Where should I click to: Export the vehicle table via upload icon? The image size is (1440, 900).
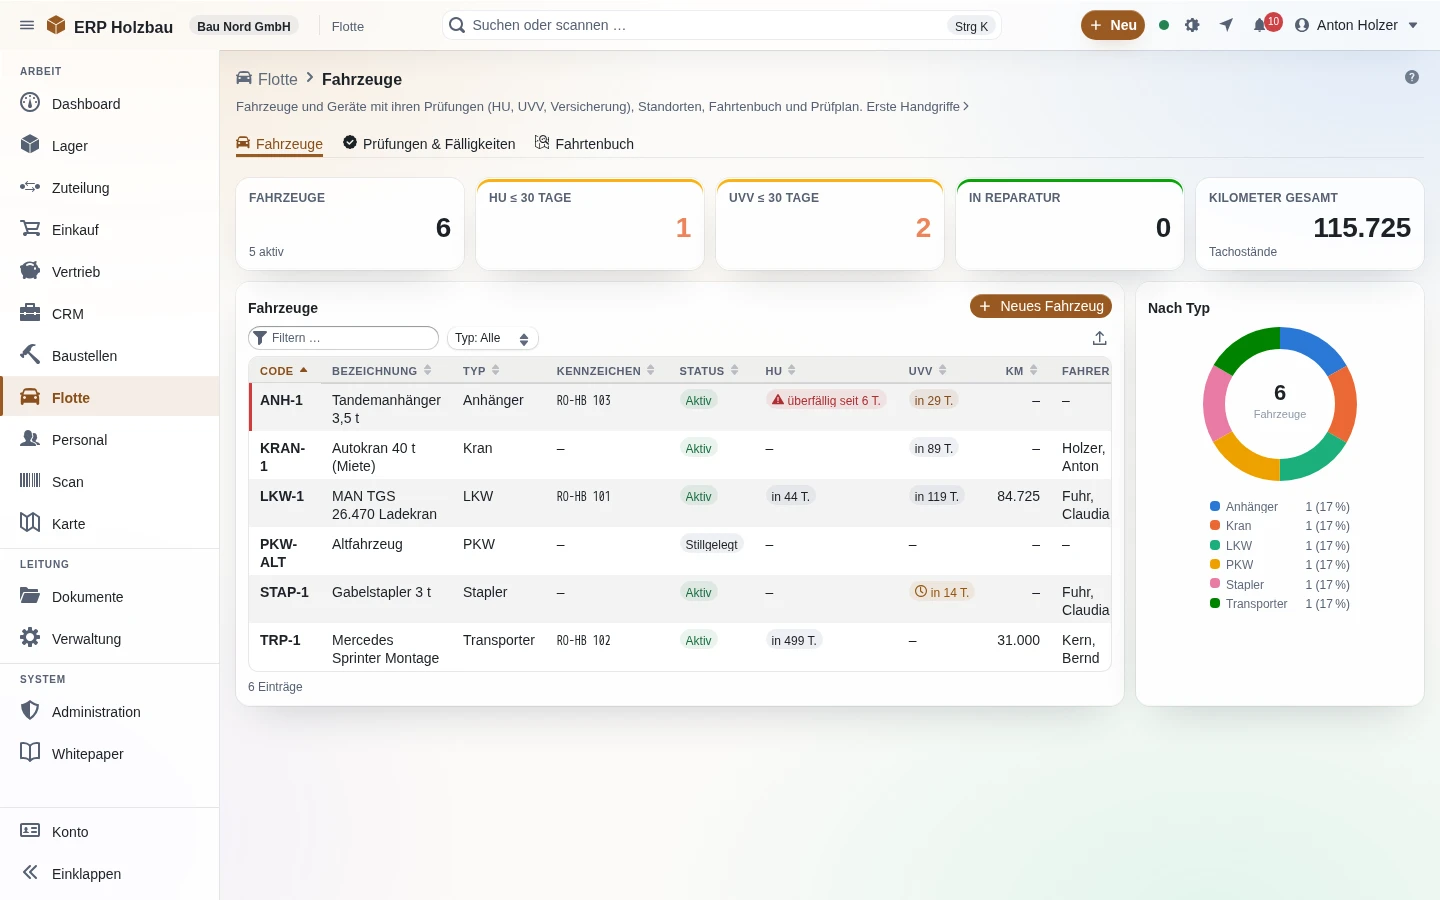click(x=1100, y=338)
